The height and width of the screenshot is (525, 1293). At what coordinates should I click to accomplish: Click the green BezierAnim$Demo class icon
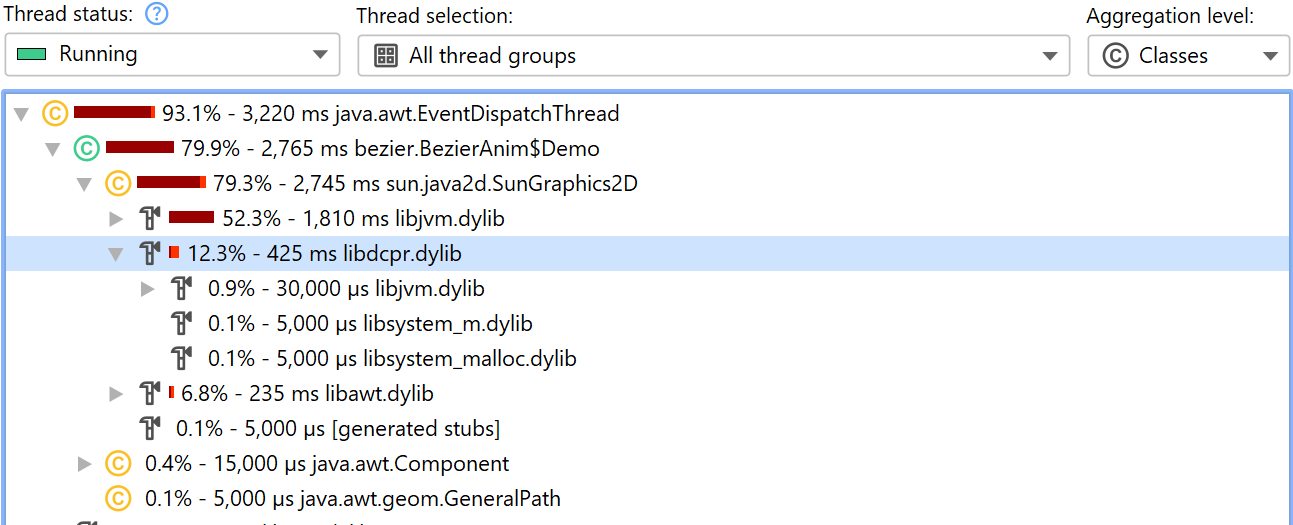pyautogui.click(x=86, y=149)
